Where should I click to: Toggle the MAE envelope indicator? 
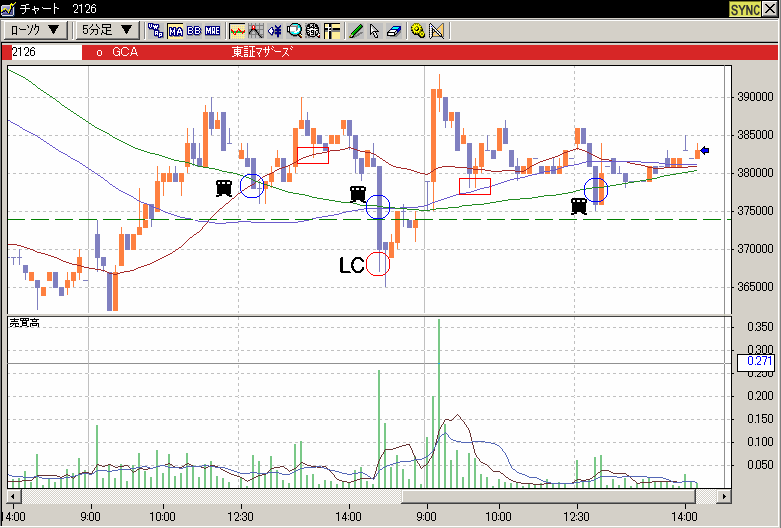(213, 31)
